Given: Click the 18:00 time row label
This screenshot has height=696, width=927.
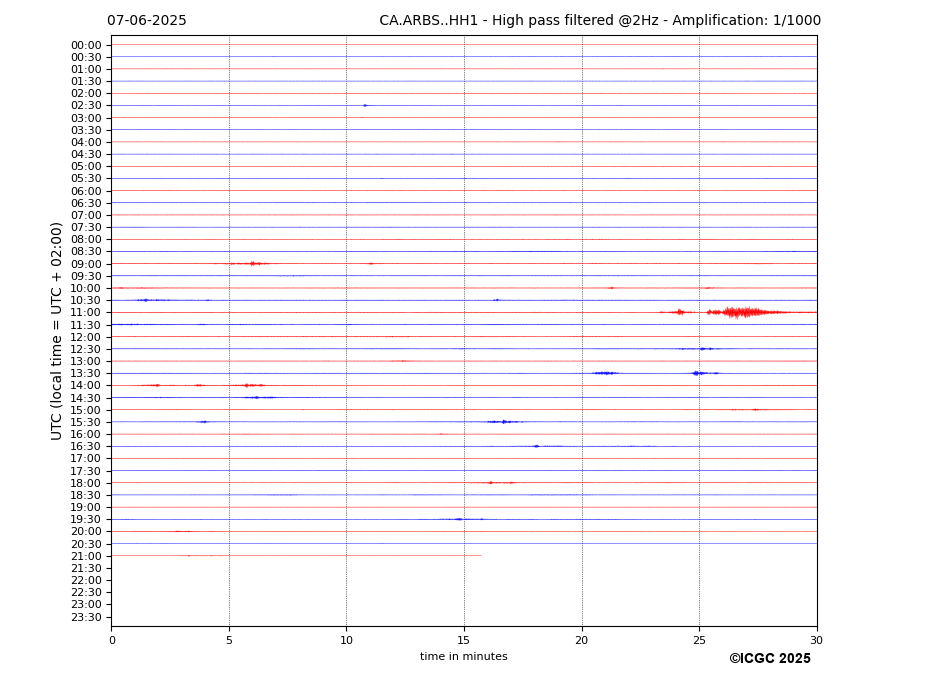Looking at the screenshot, I should tap(86, 483).
